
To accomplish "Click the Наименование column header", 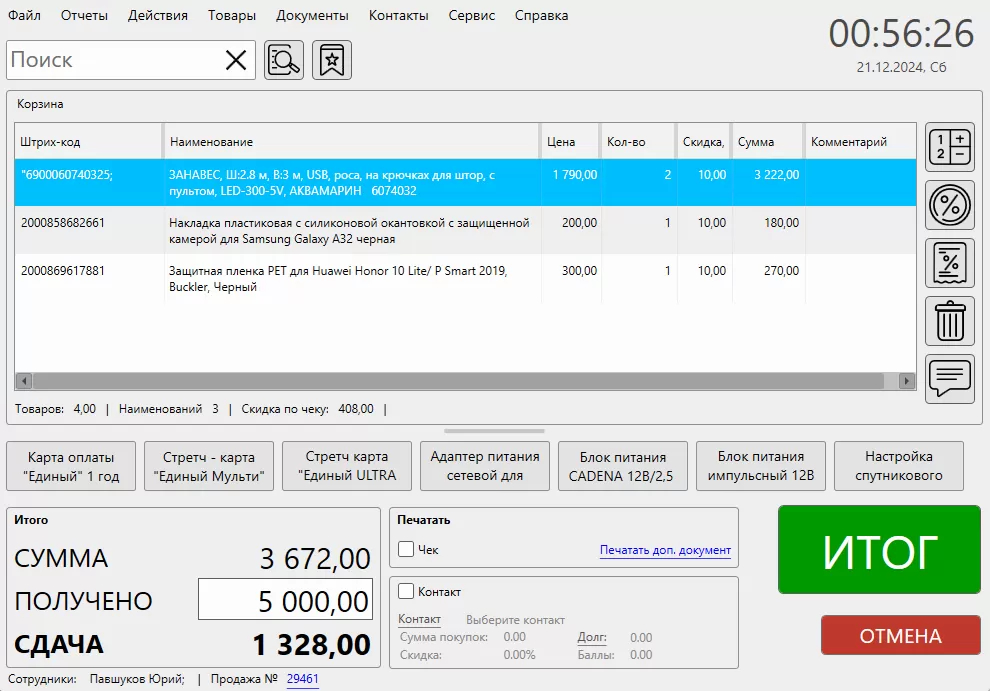I will coord(352,141).
